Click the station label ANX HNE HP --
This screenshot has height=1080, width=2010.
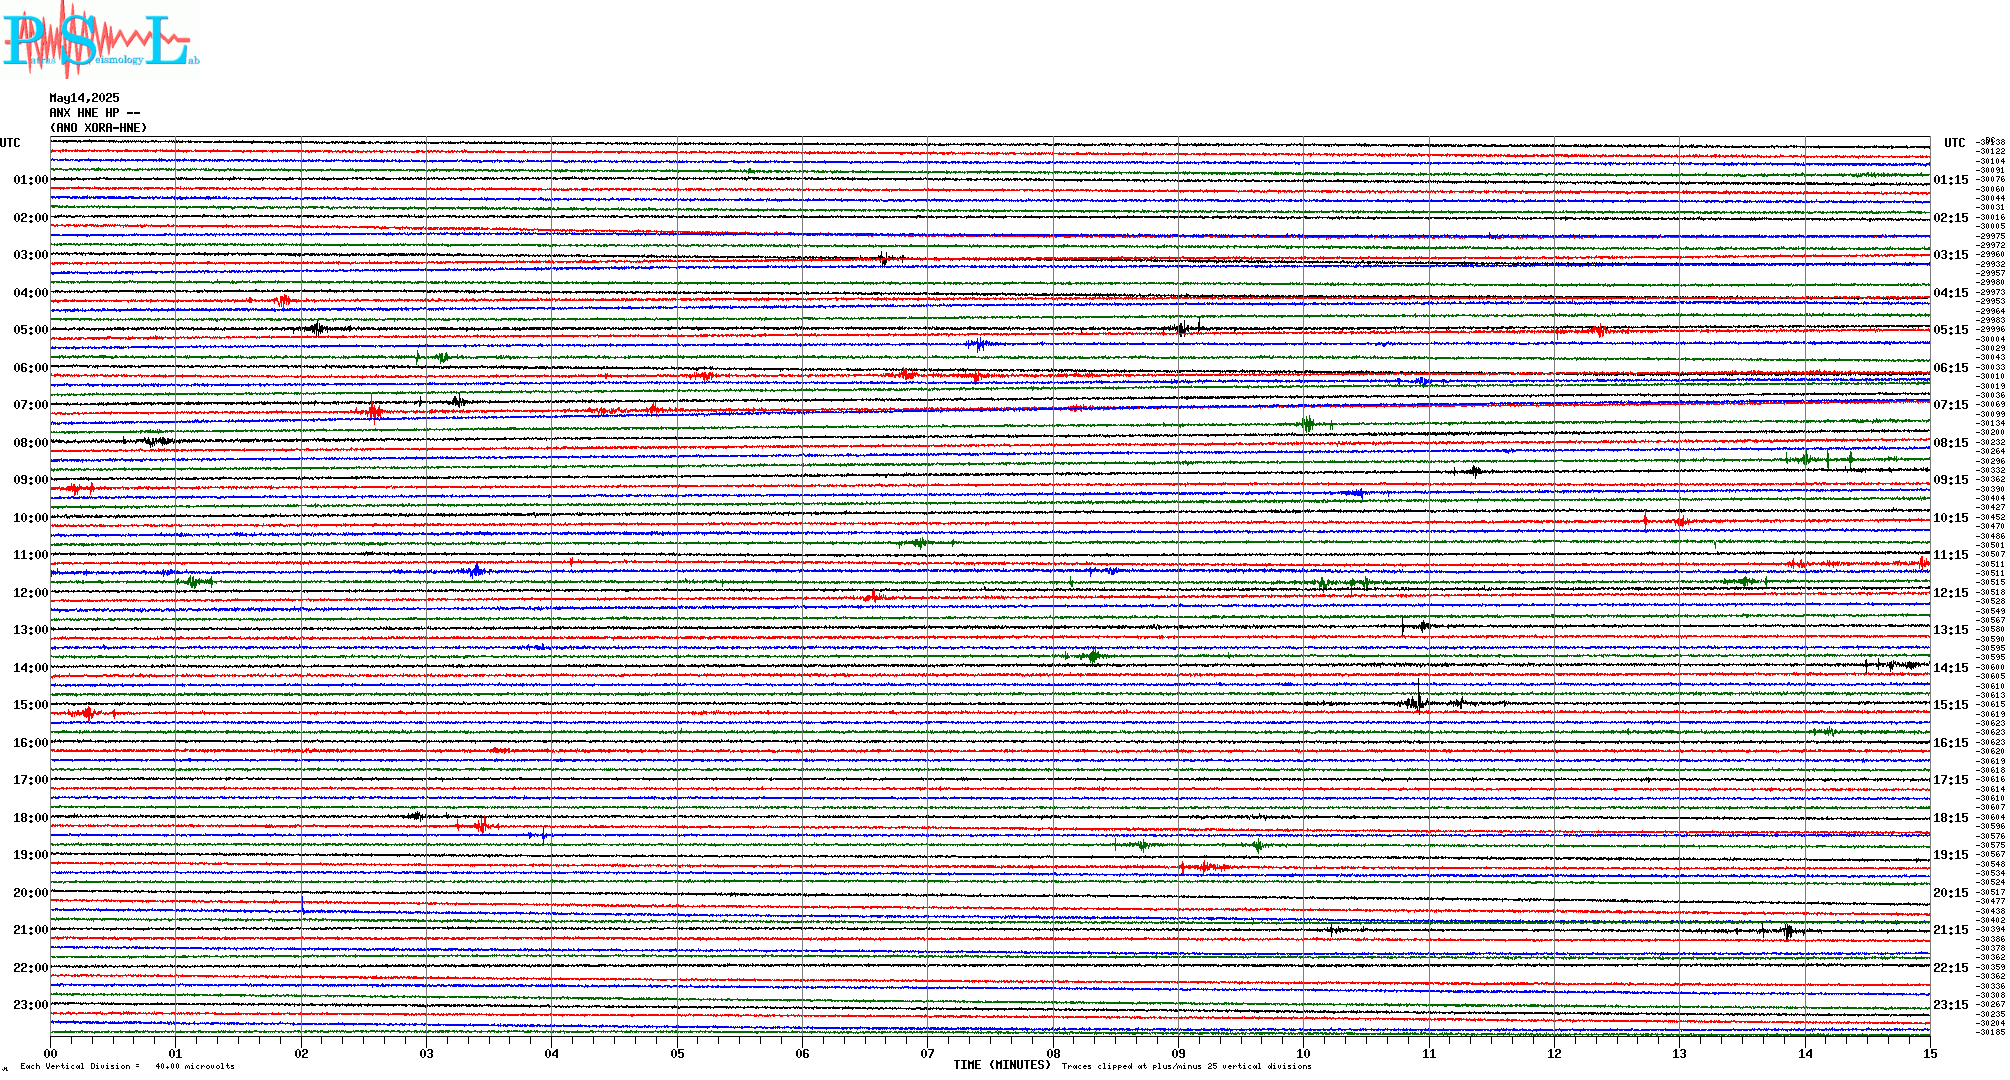[x=94, y=113]
